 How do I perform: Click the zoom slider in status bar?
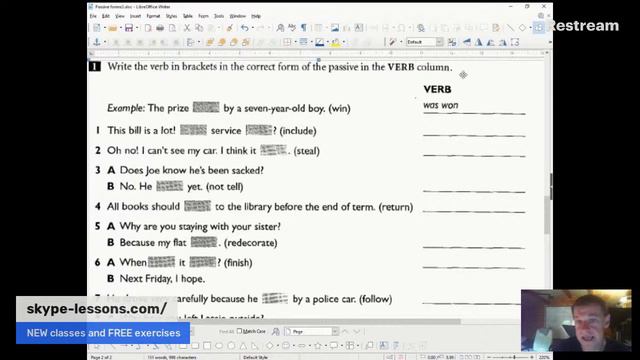point(511,357)
